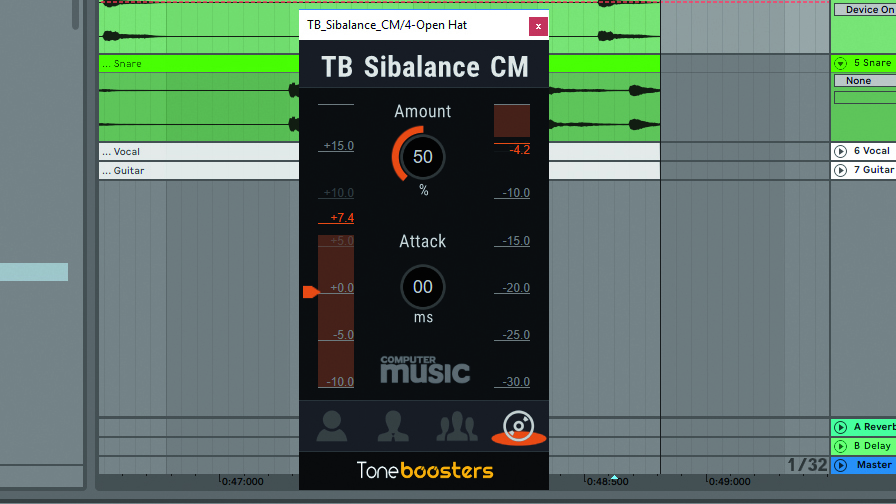This screenshot has height=504, width=896.
Task: Unfold the Master track
Action: pos(840,465)
